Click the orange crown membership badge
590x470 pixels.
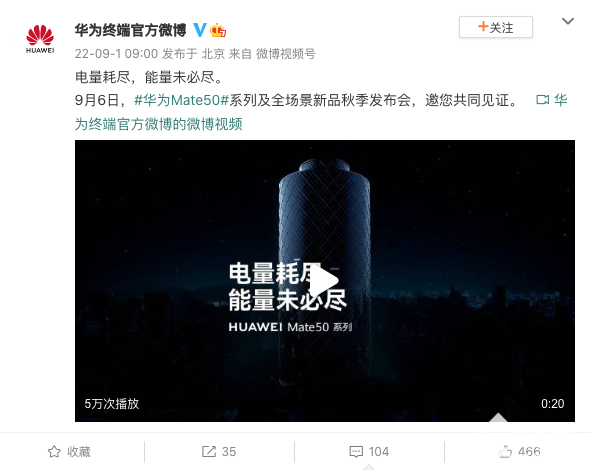pos(218,30)
